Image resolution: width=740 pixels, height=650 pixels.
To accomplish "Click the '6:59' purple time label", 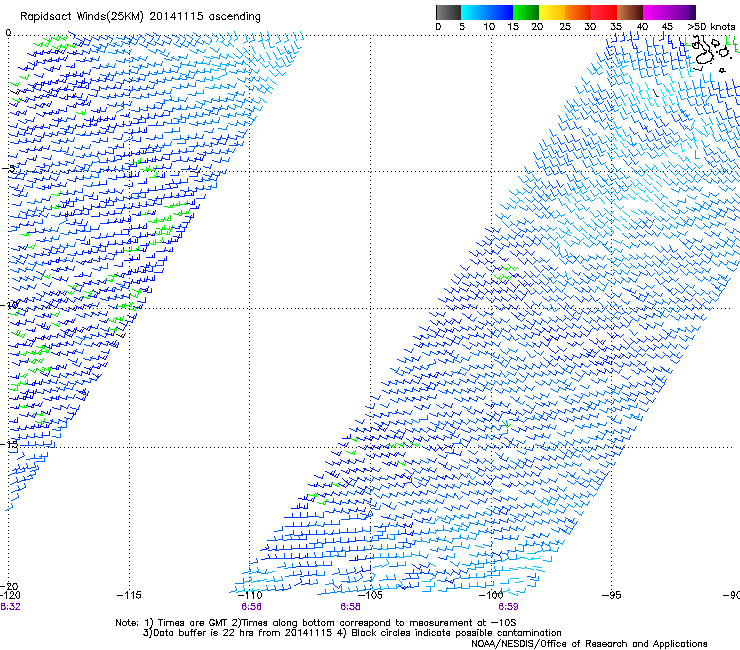I will click(508, 607).
